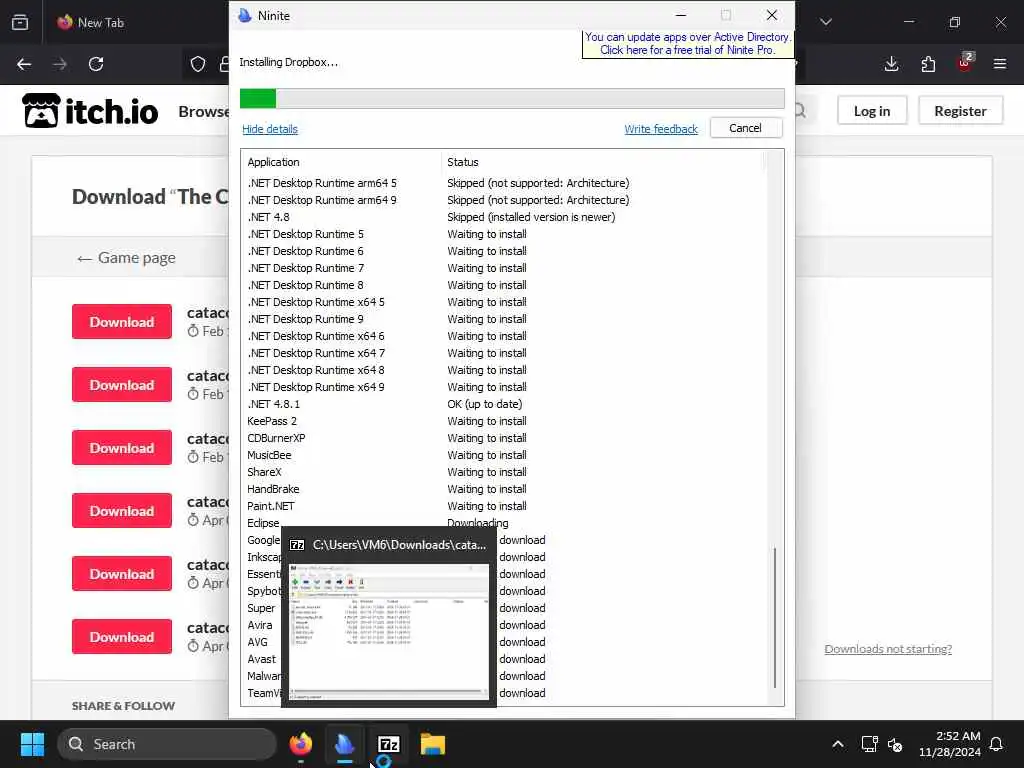Click the Firefox back arrow

coord(24,64)
